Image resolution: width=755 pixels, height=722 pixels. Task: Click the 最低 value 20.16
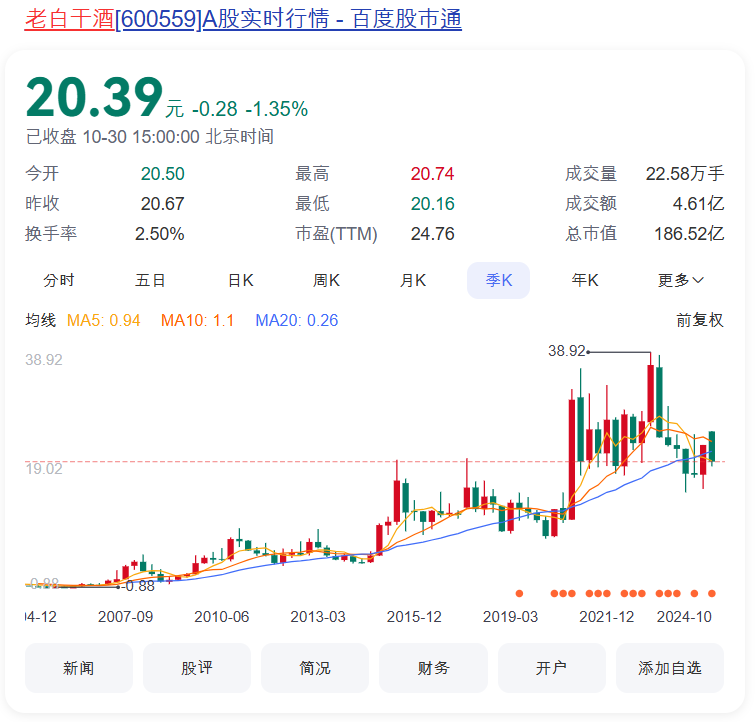click(432, 204)
